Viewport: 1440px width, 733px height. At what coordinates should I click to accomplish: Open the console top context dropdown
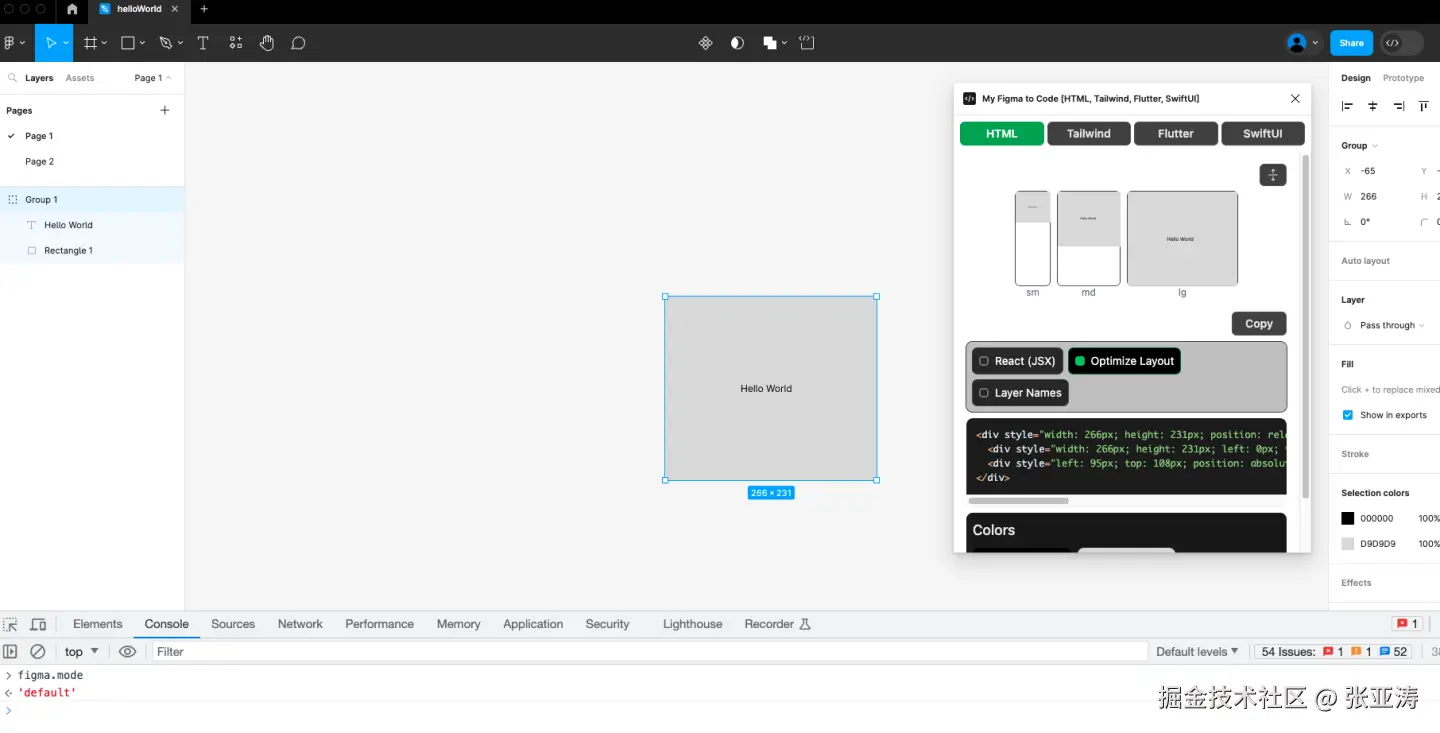click(82, 651)
